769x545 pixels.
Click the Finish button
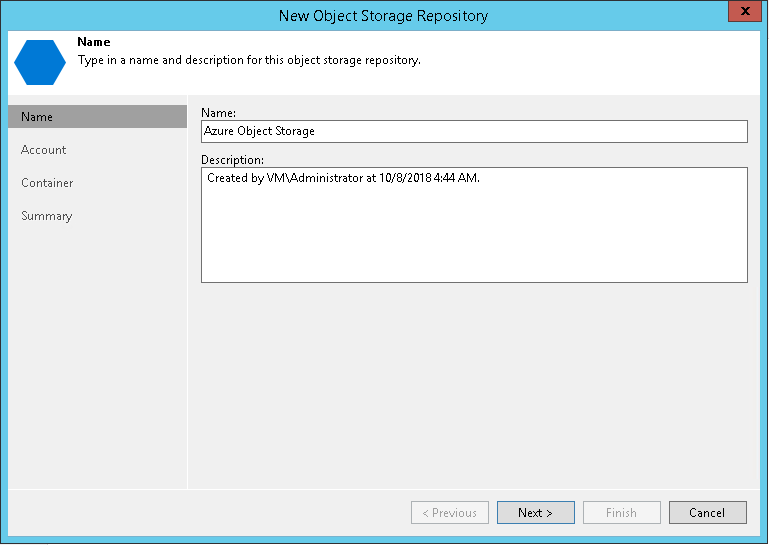coord(621,513)
